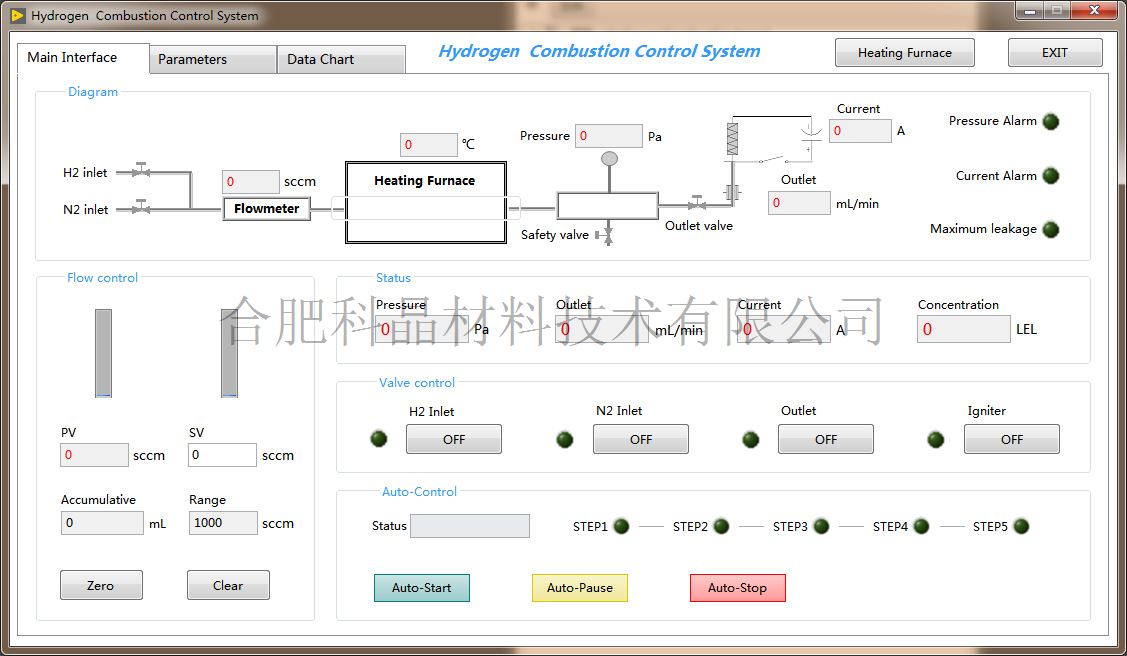1127x656 pixels.
Task: Toggle the Outlet valve control OFF button
Action: (825, 439)
